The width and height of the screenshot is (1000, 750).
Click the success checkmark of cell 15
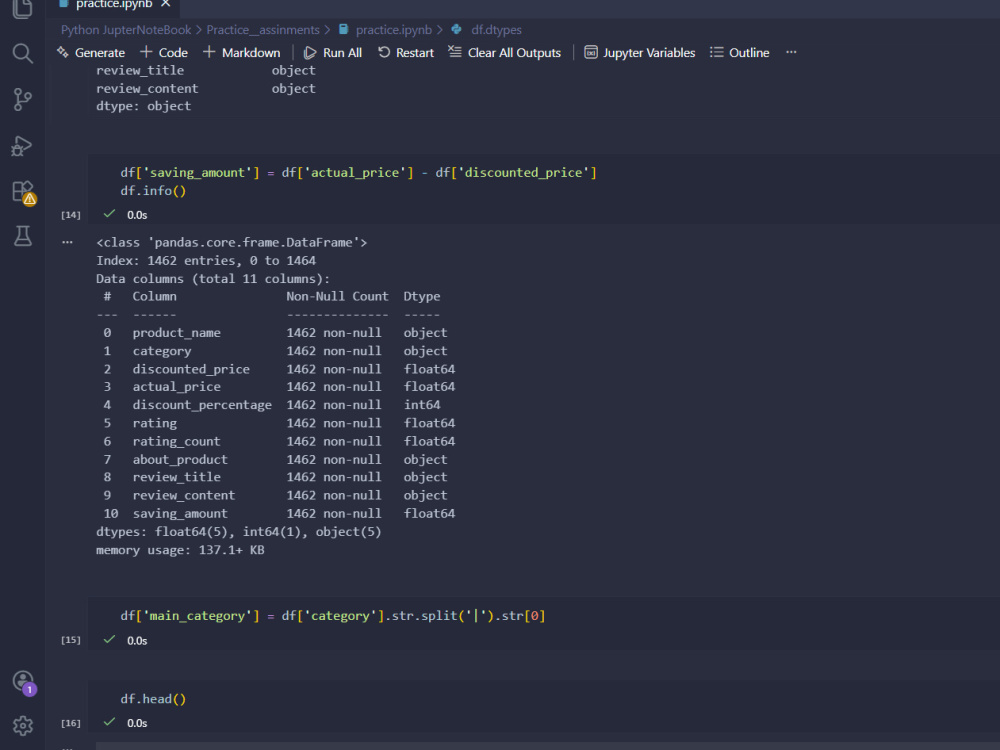click(x=110, y=639)
